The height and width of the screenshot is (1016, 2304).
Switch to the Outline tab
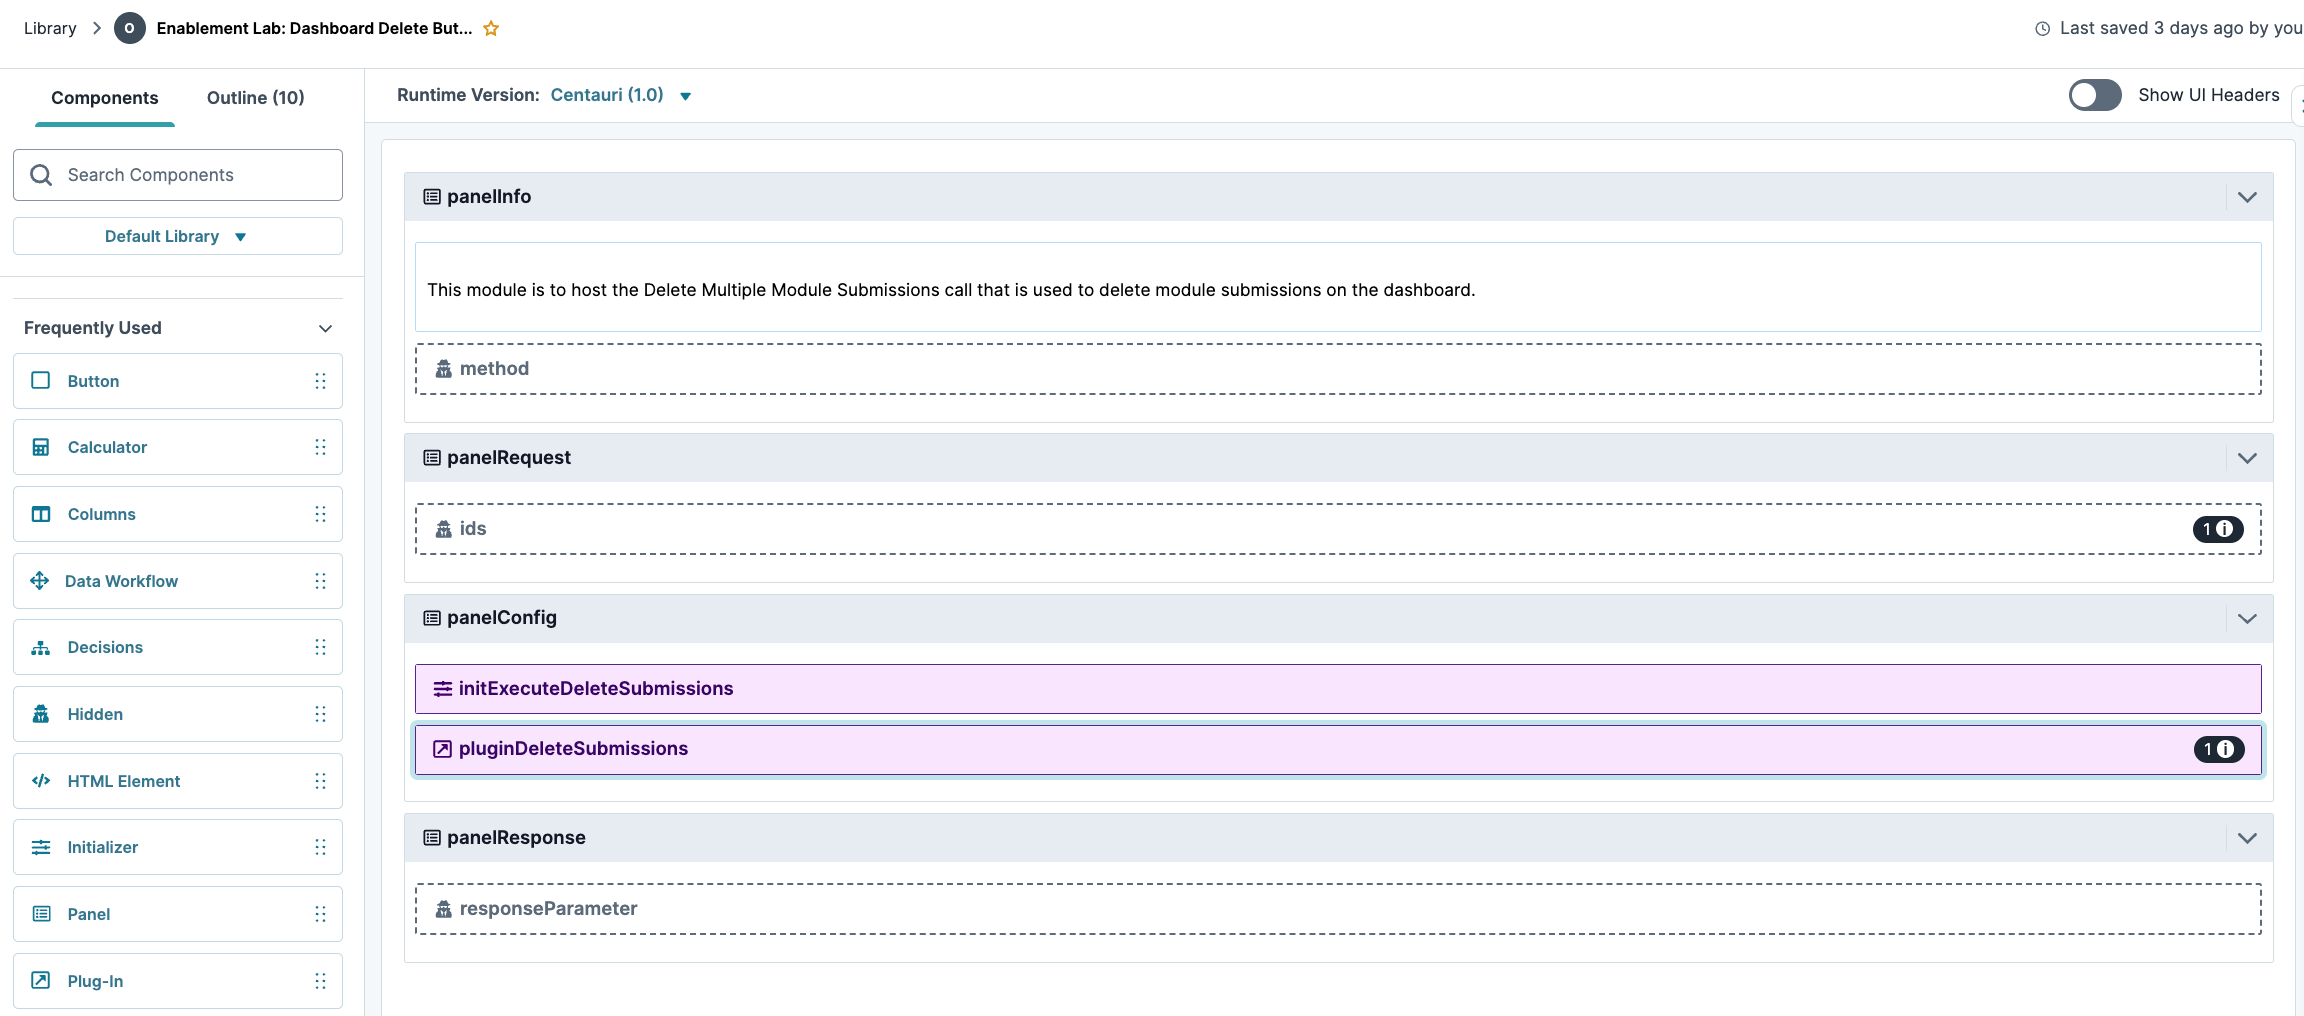point(255,97)
